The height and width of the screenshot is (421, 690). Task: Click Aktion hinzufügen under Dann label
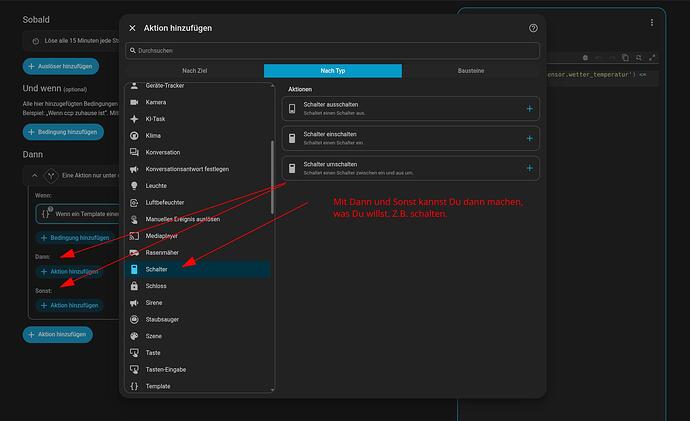pyautogui.click(x=70, y=271)
